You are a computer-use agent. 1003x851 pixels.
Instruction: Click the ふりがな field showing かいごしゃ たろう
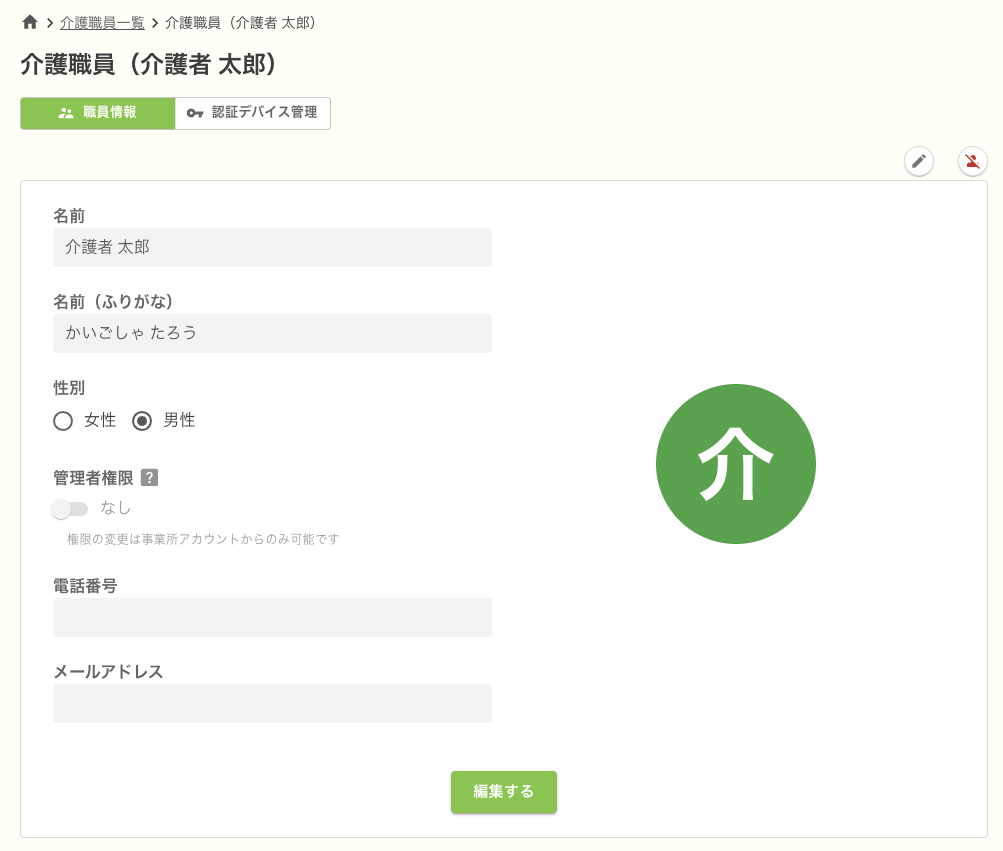(272, 333)
